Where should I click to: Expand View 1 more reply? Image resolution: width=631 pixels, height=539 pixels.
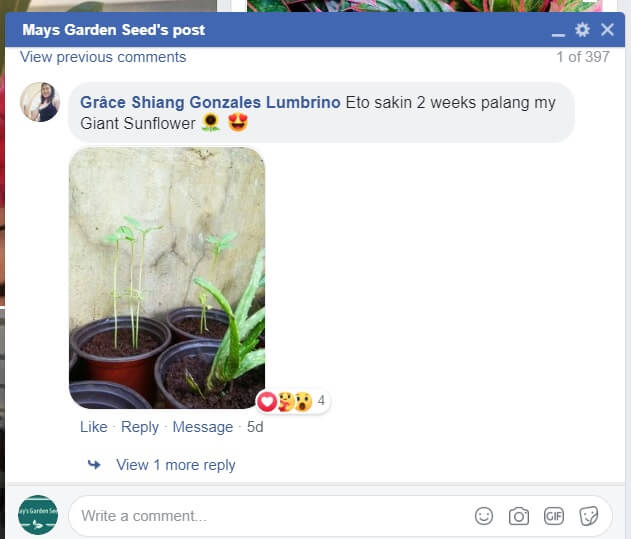click(x=175, y=465)
